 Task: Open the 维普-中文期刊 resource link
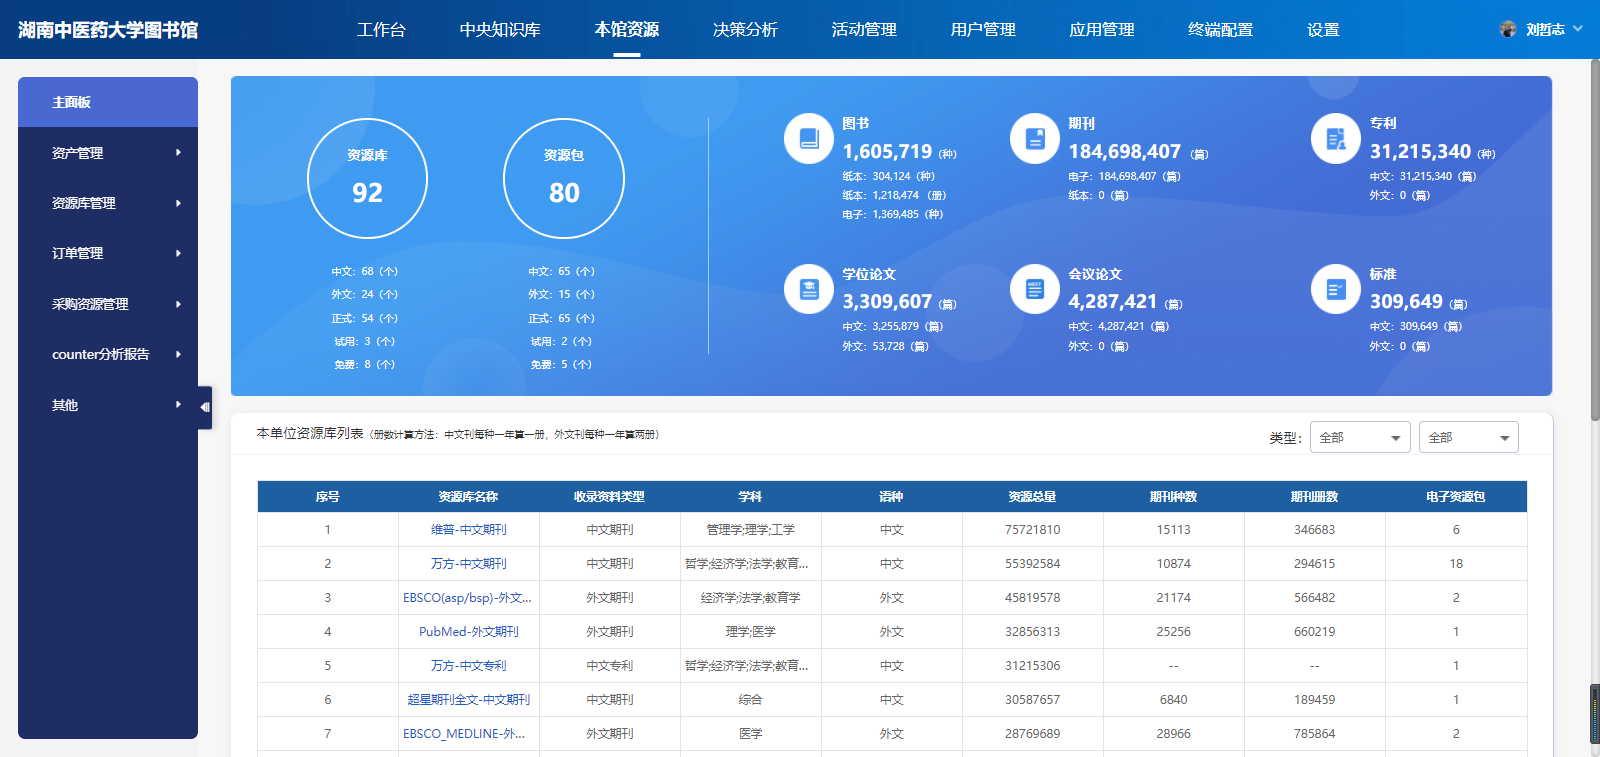pos(468,530)
